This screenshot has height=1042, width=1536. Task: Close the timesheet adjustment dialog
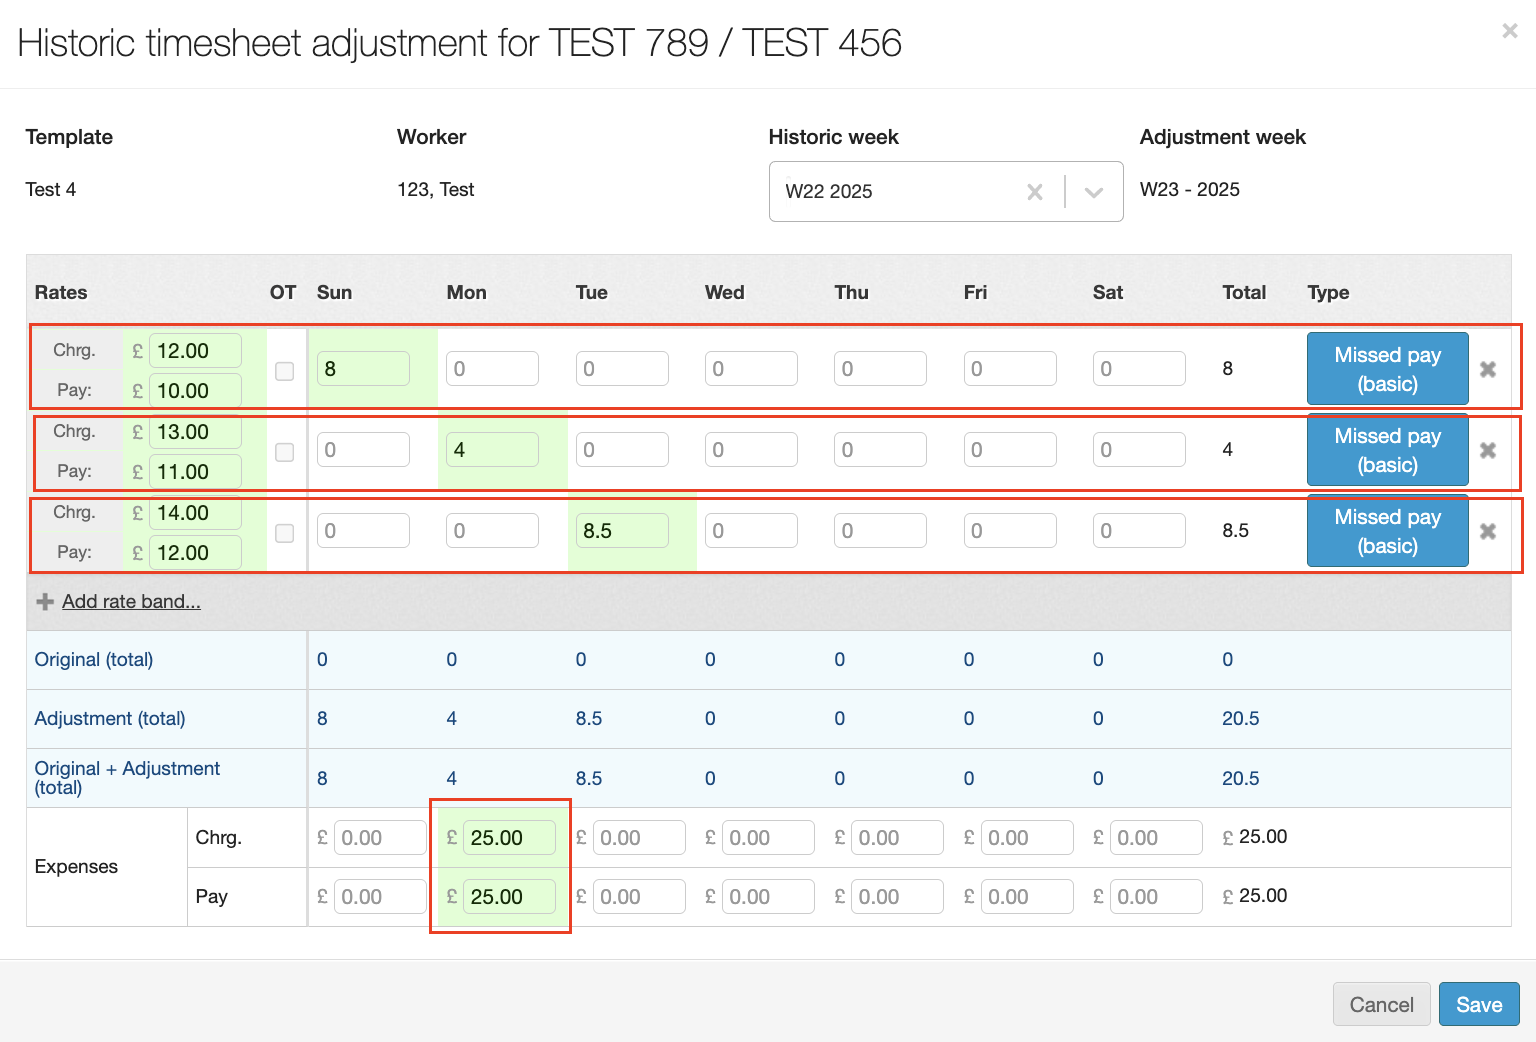1509,31
